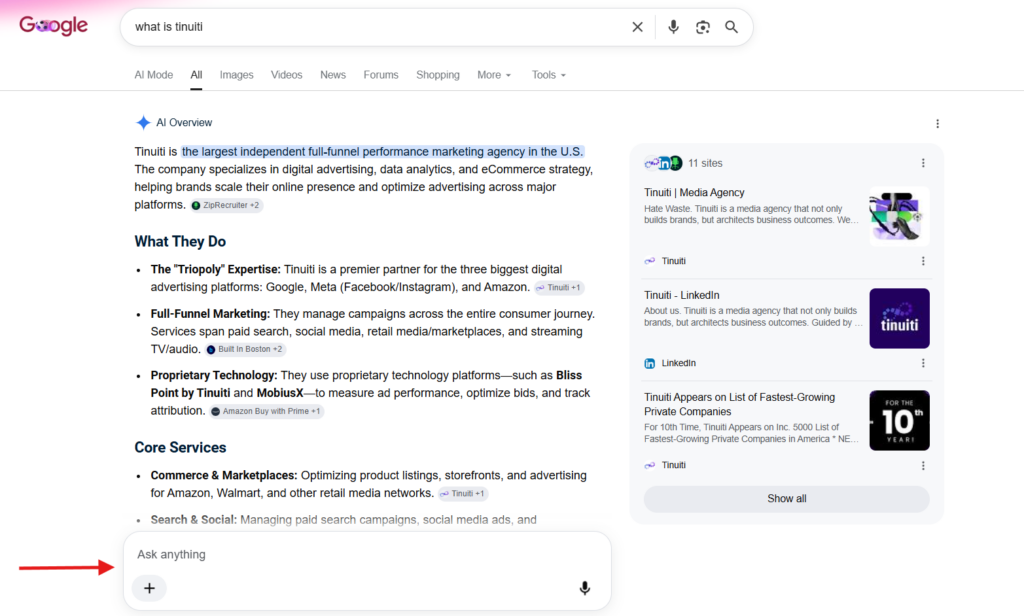Click the LinkedIn source icon
Screen dimensions: 1024x616
coord(650,363)
